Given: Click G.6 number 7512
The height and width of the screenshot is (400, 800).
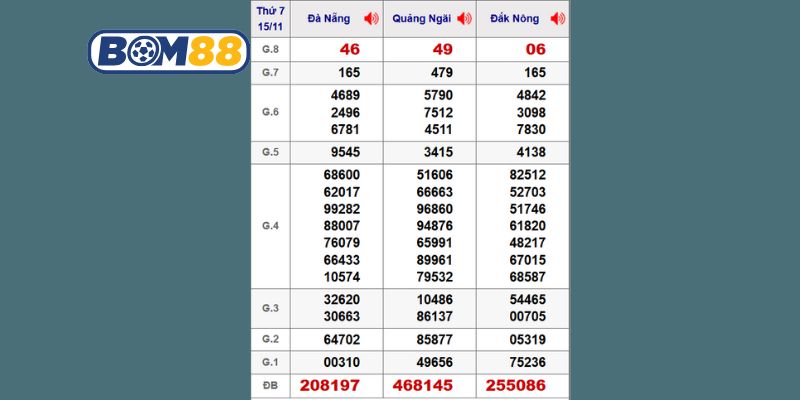Looking at the screenshot, I should click(438, 112).
